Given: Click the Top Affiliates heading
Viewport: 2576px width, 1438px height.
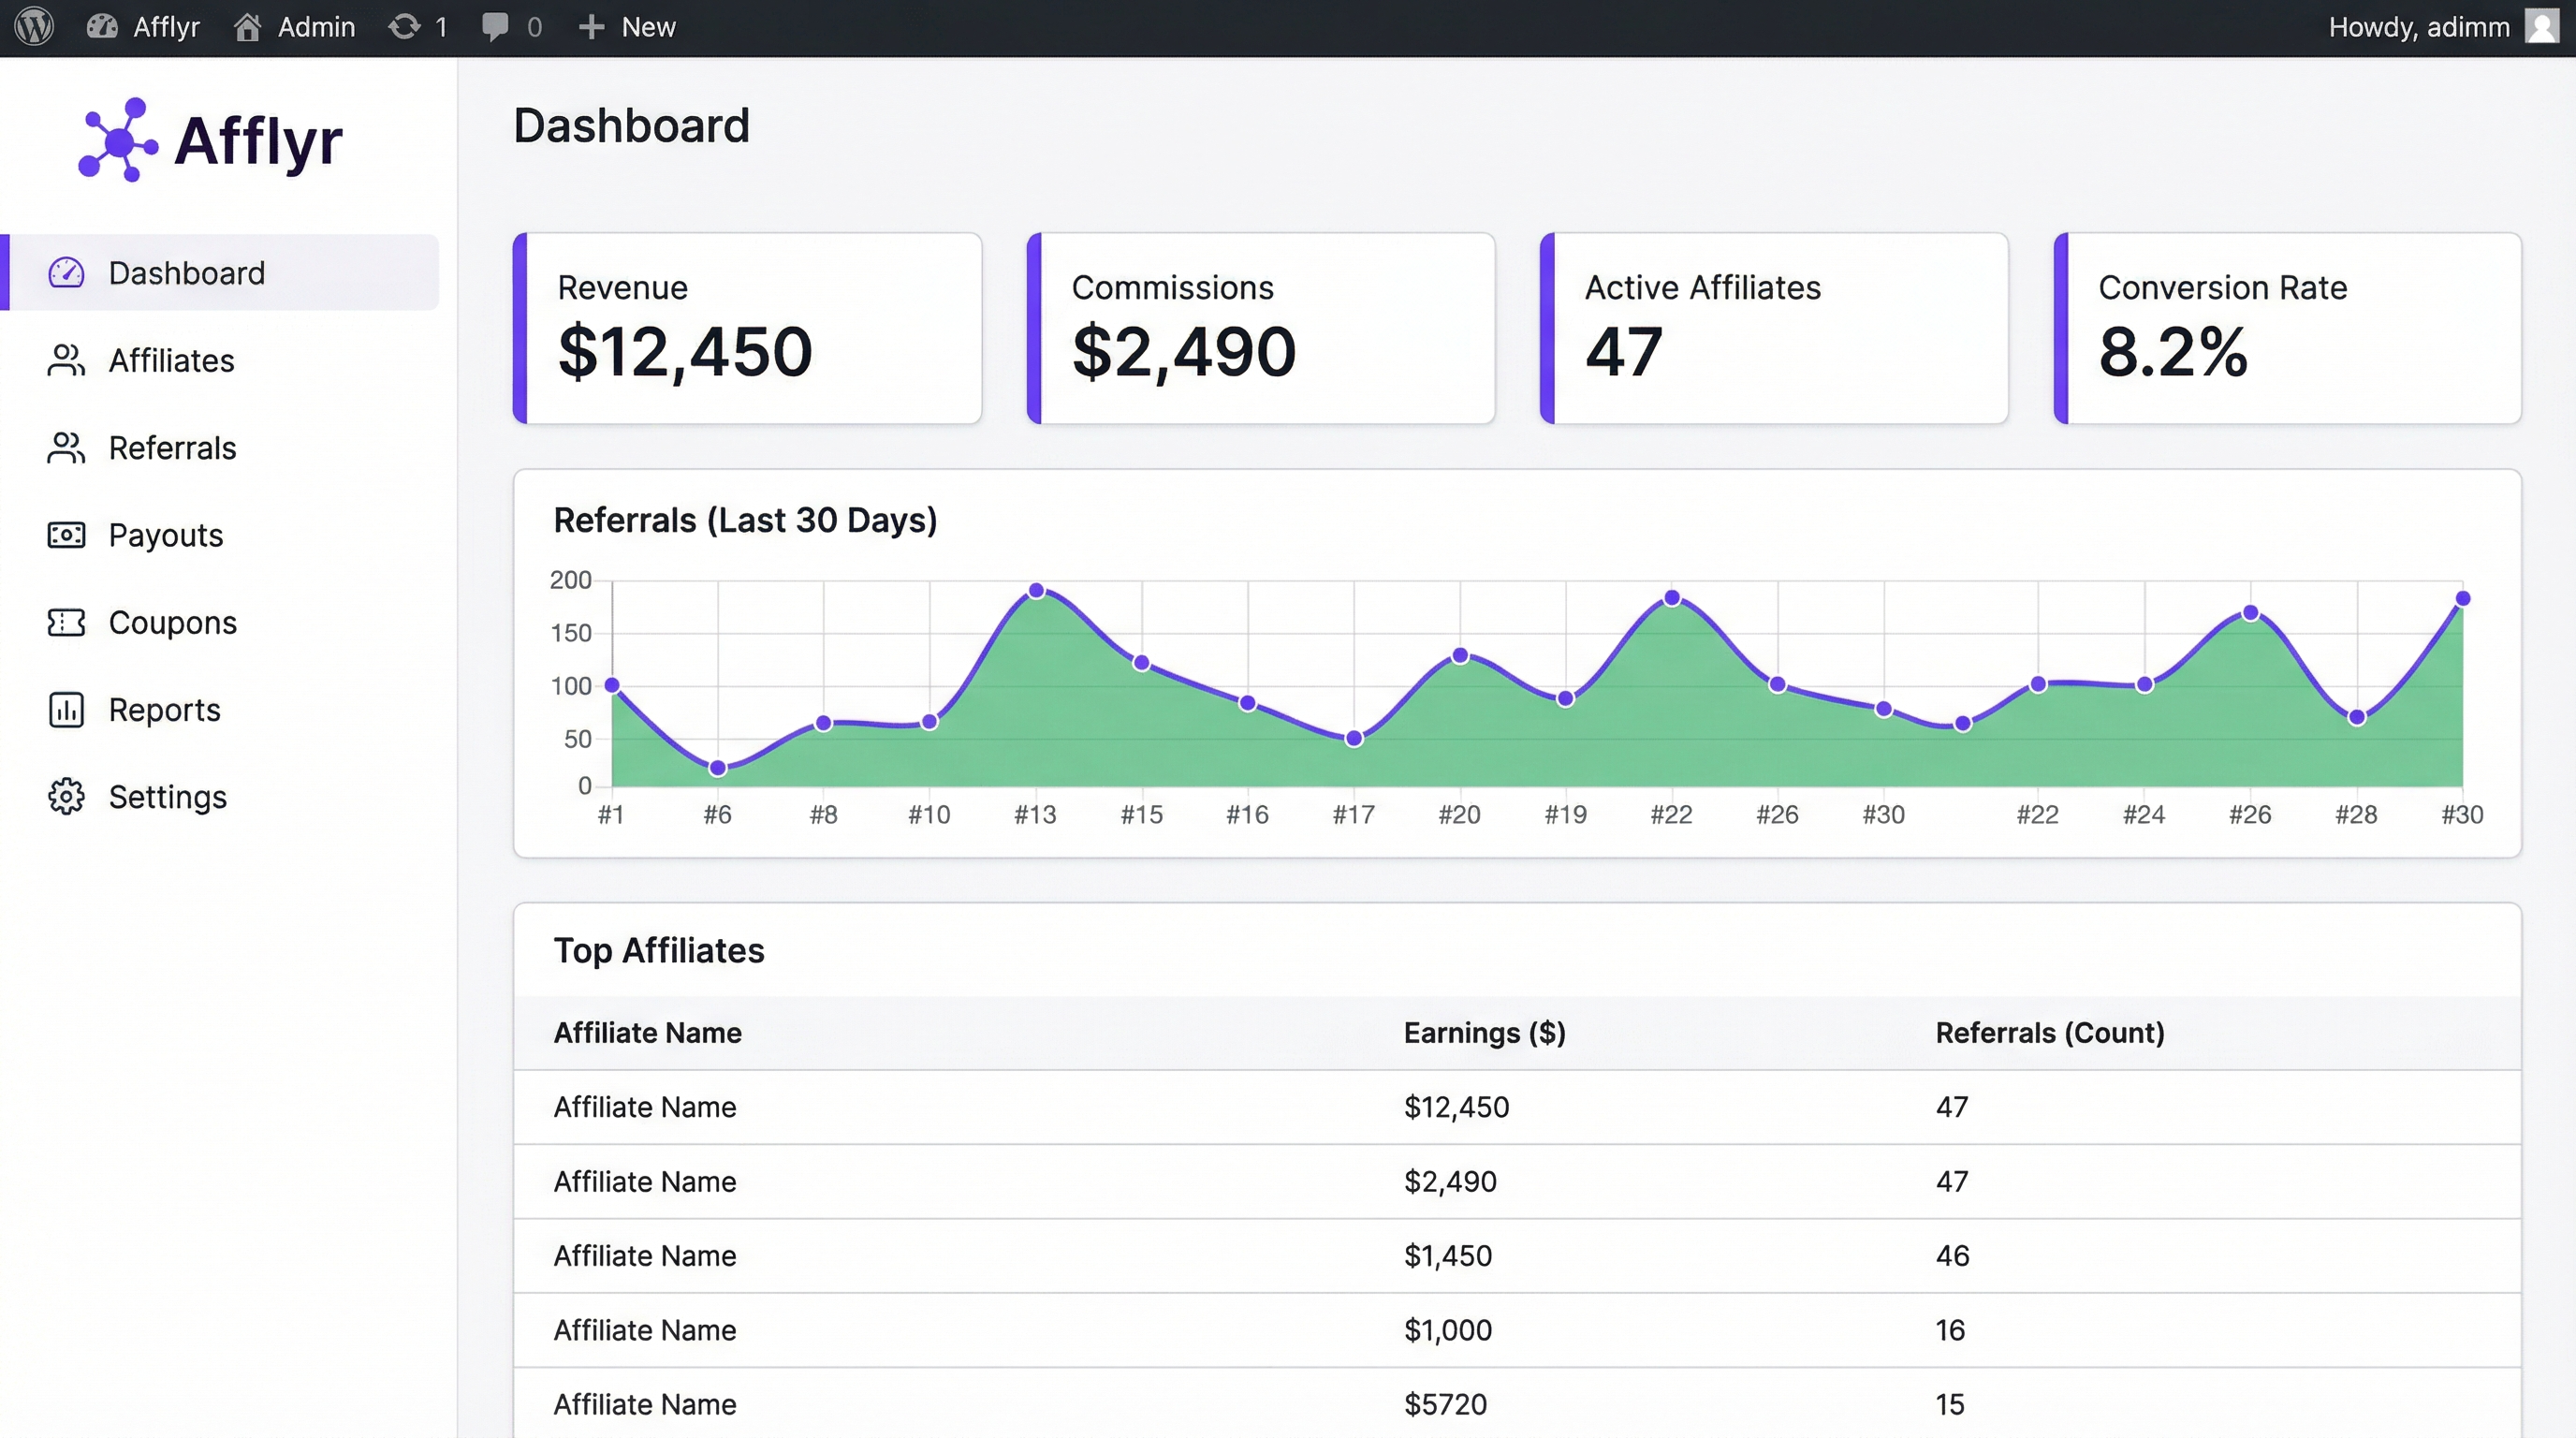Looking at the screenshot, I should pyautogui.click(x=659, y=950).
